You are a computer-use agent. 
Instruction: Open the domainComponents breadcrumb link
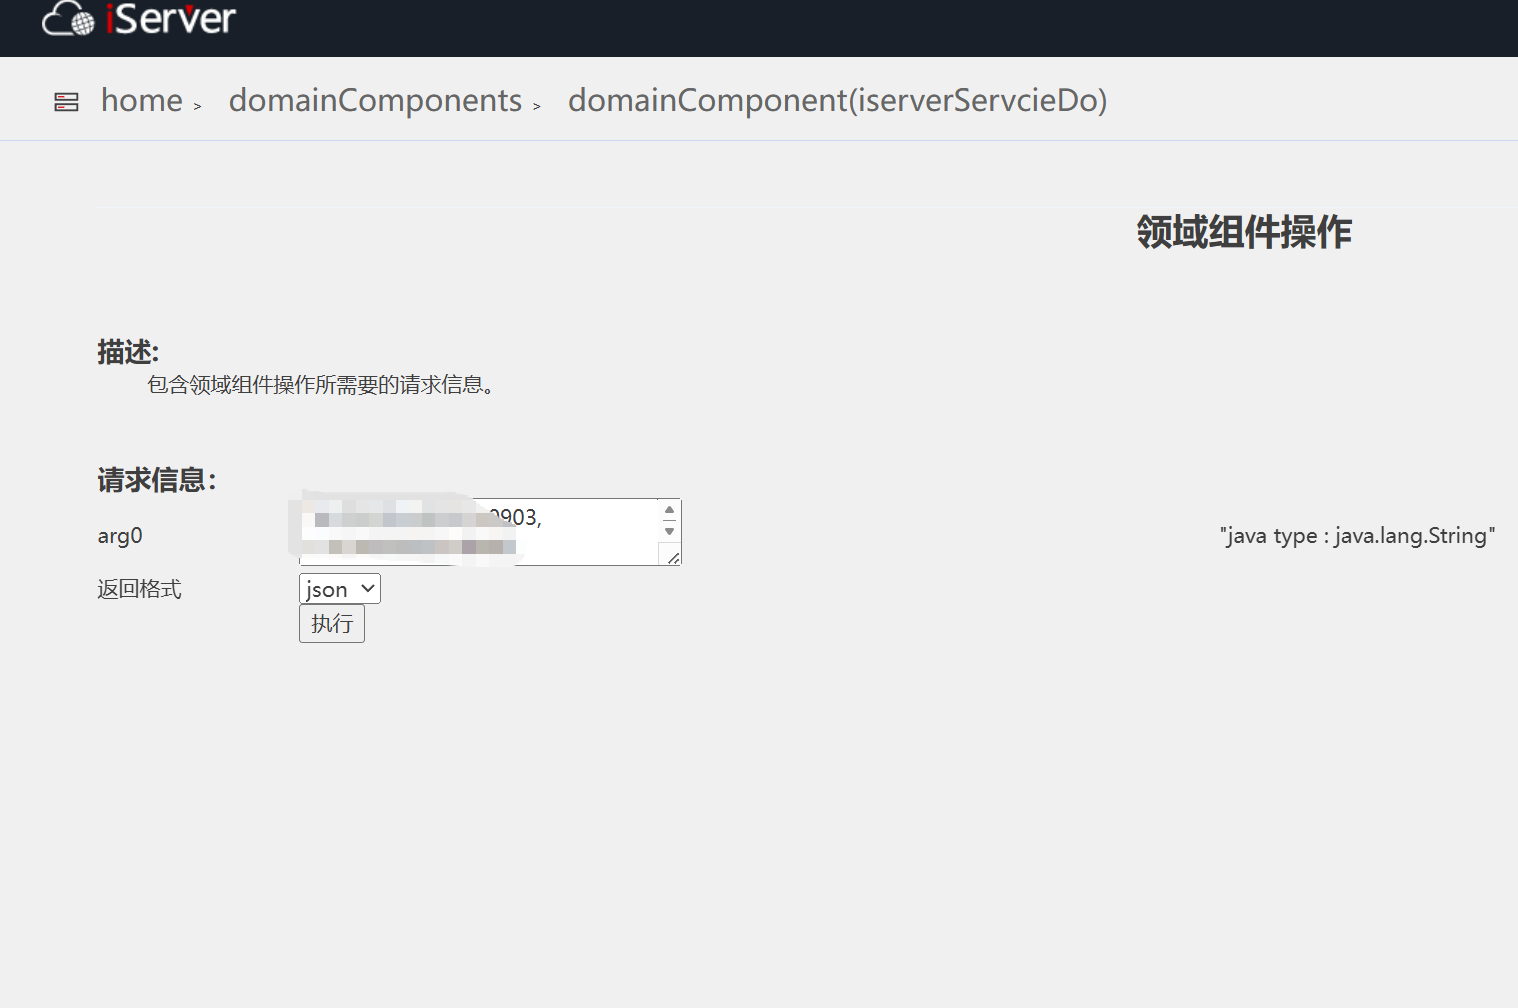coord(375,100)
